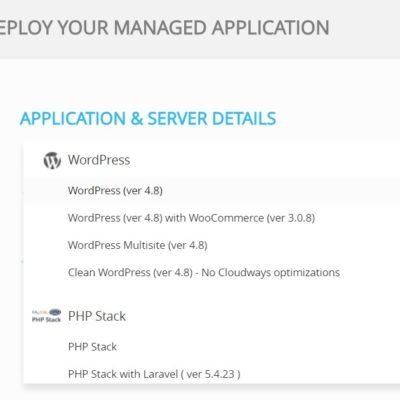Click the PHP Stack logo icon
Viewport: 400px width, 400px height.
tap(46, 315)
